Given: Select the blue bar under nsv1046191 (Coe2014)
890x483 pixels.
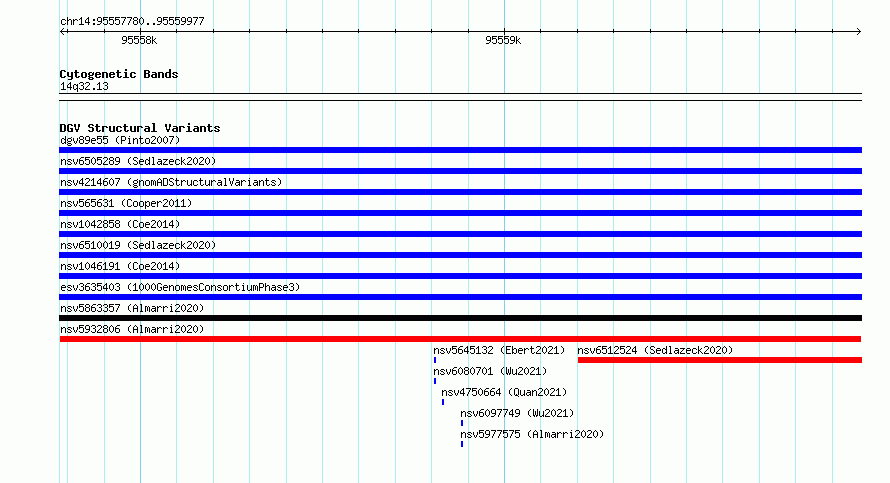Looking at the screenshot, I should 460,276.
